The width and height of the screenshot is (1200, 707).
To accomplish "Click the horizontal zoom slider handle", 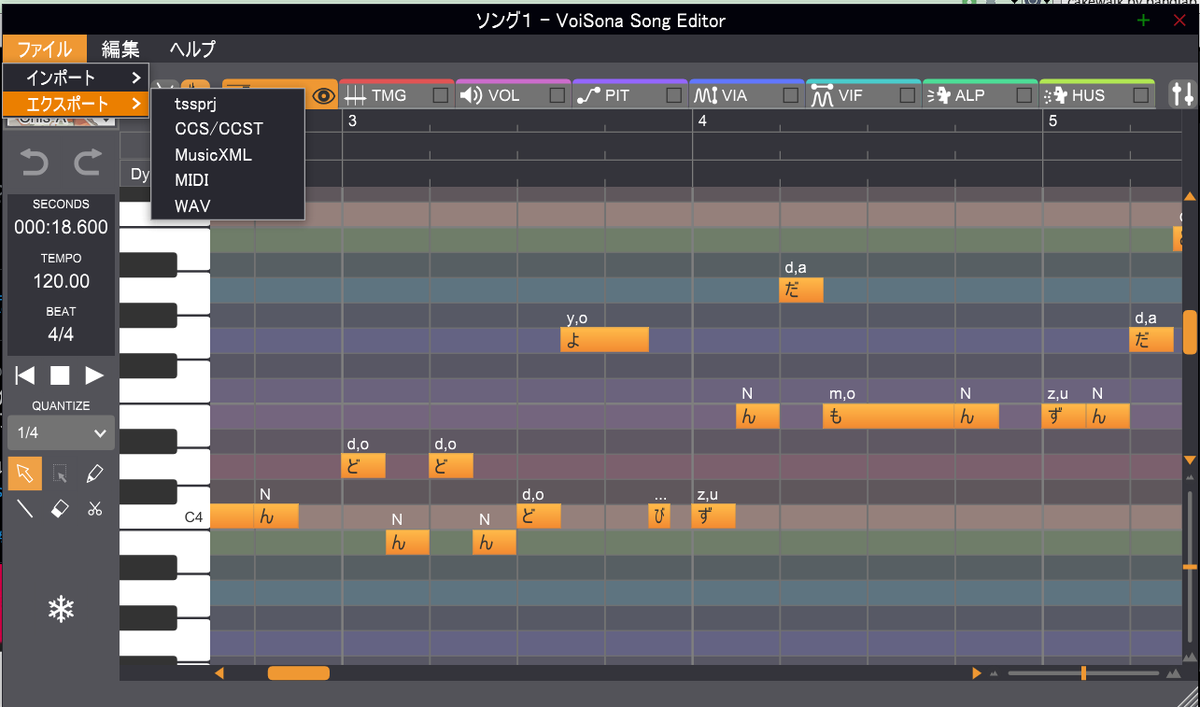I will (1083, 673).
